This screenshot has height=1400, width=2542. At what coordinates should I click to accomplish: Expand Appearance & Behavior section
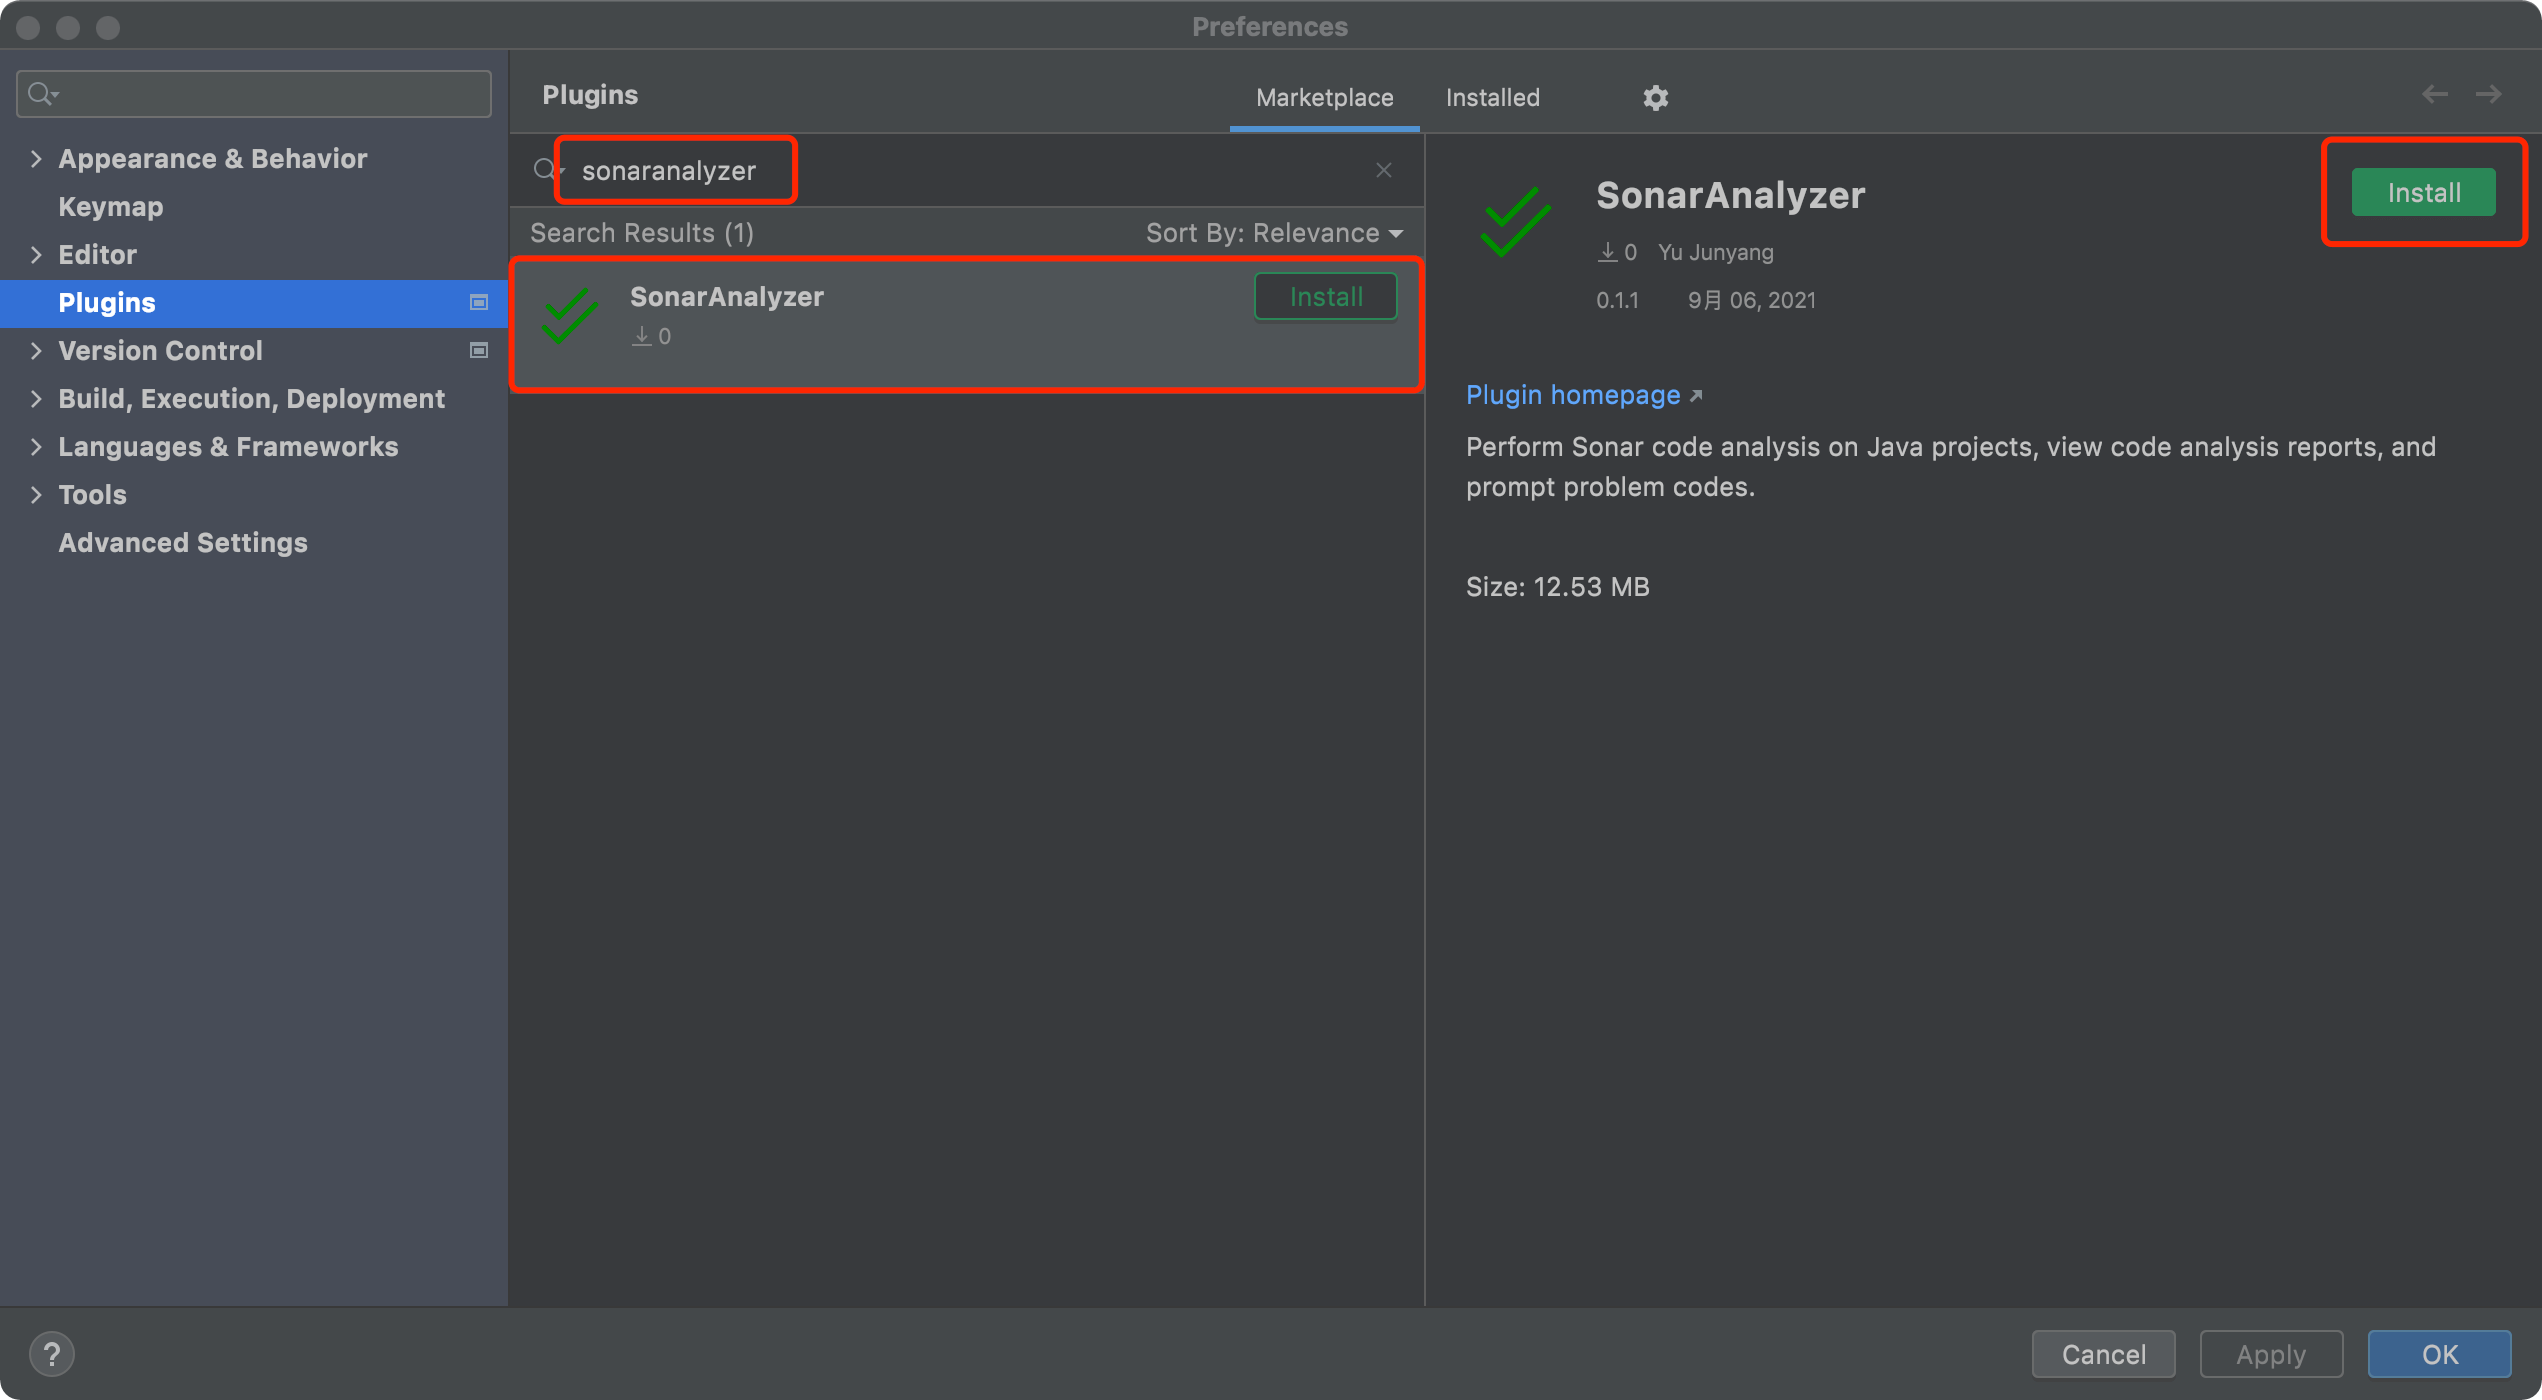36,159
